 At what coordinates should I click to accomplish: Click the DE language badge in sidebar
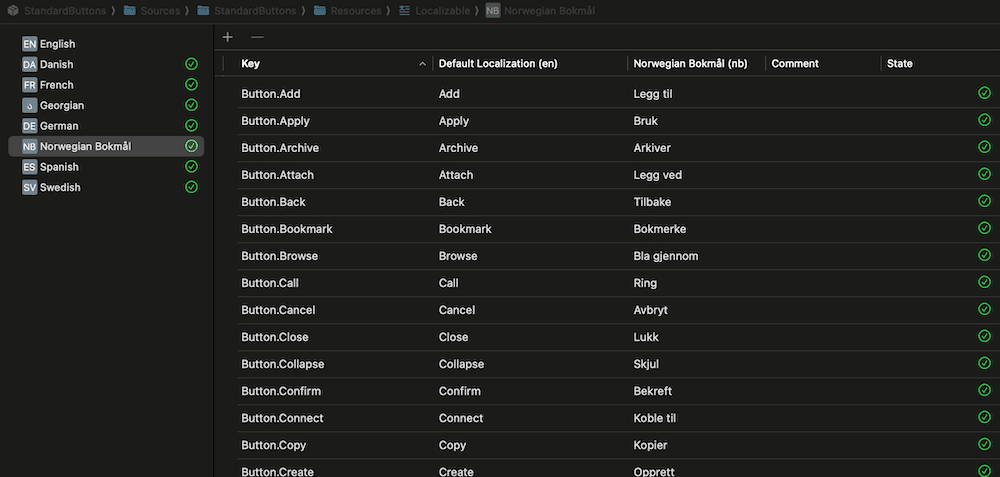29,126
